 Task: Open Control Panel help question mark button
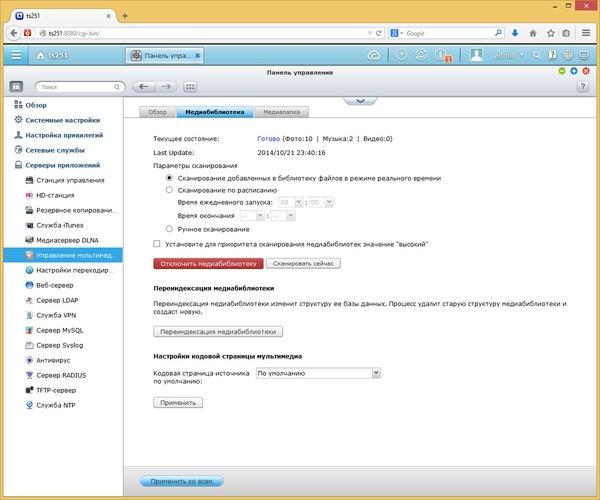[x=583, y=87]
